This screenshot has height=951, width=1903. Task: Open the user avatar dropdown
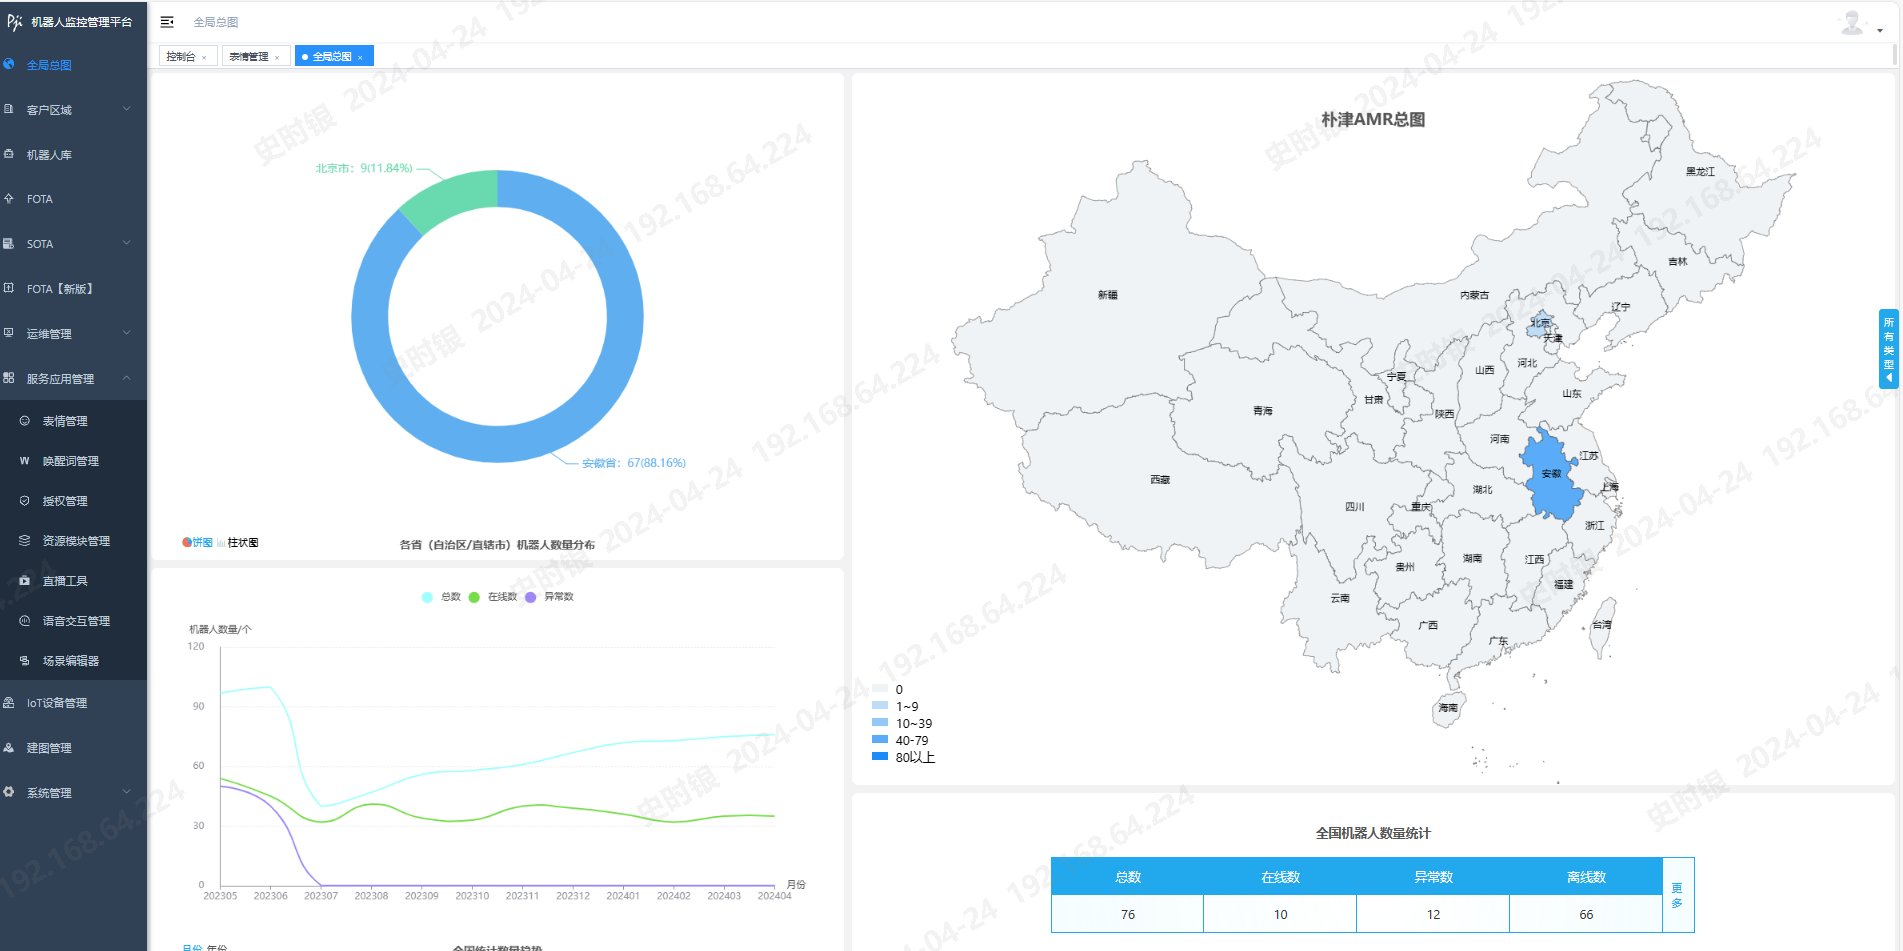pyautogui.click(x=1861, y=24)
